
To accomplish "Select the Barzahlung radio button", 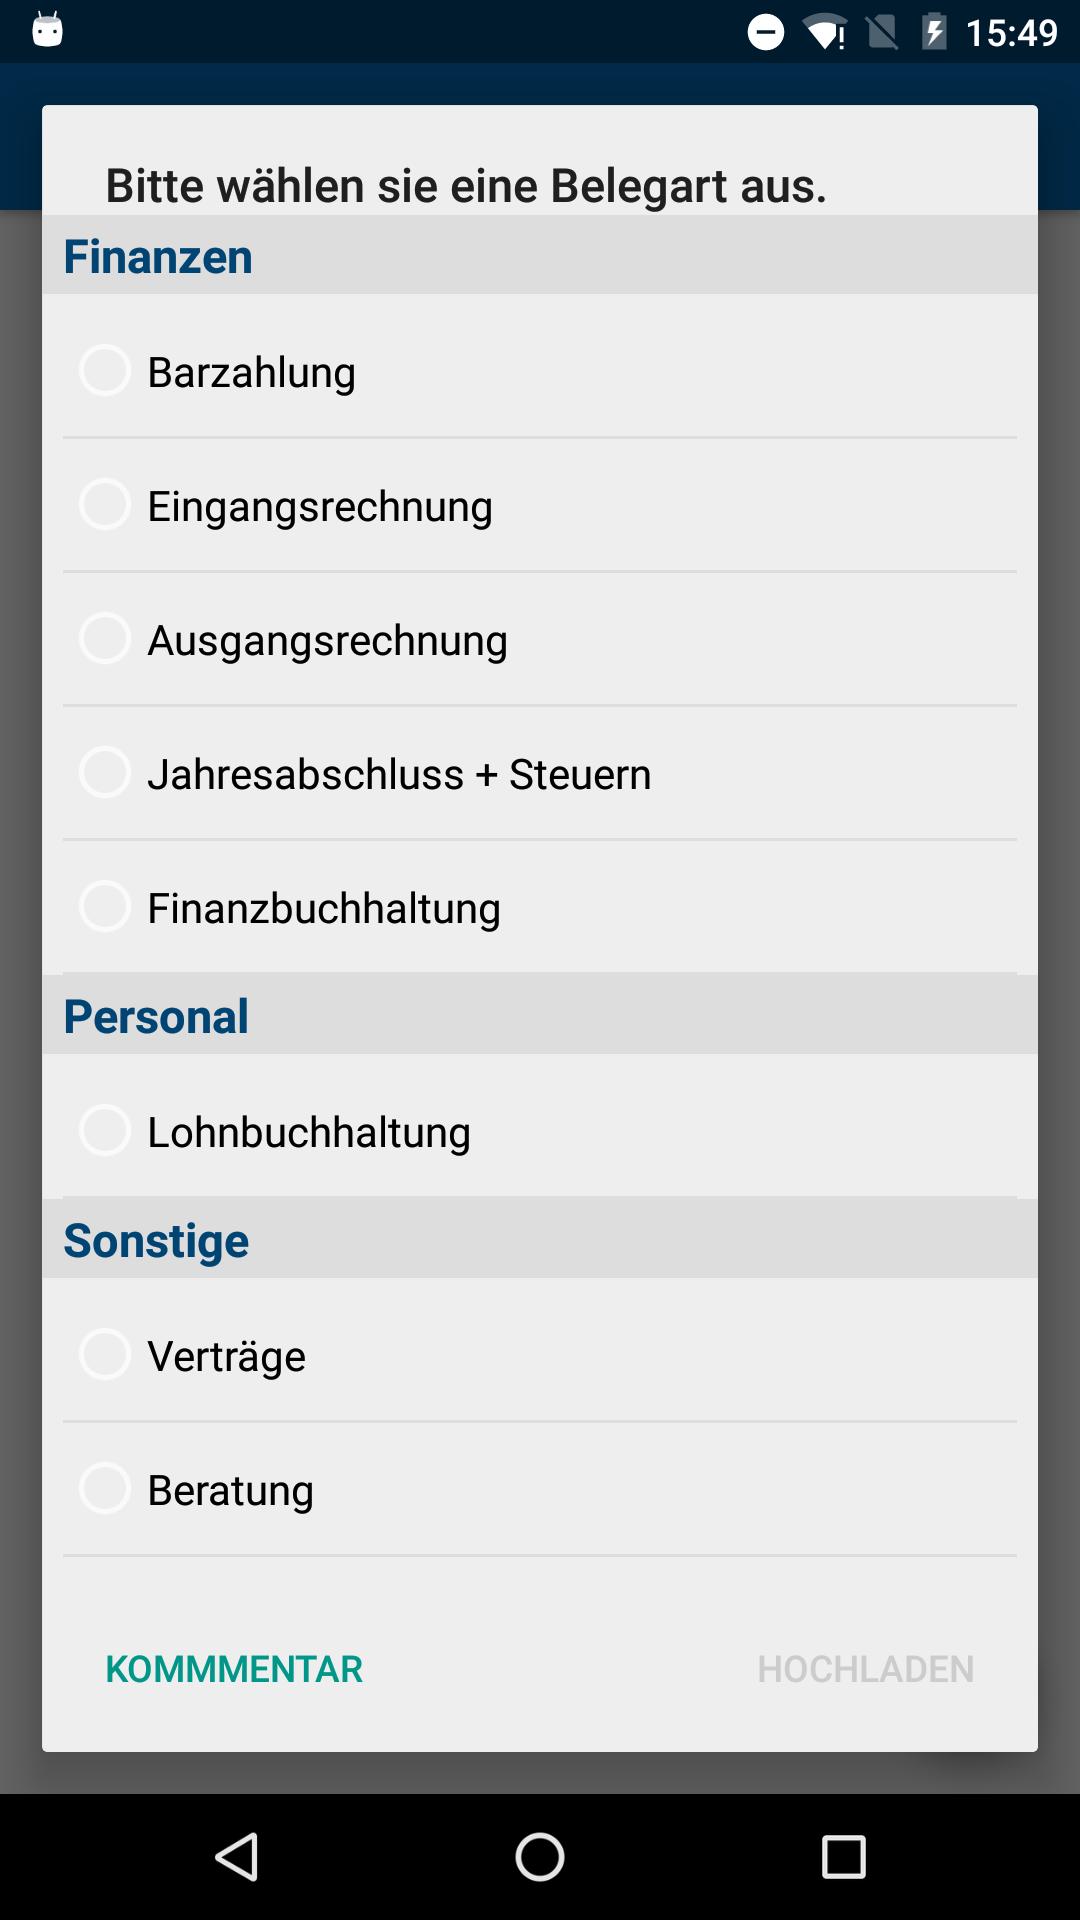I will [x=105, y=371].
